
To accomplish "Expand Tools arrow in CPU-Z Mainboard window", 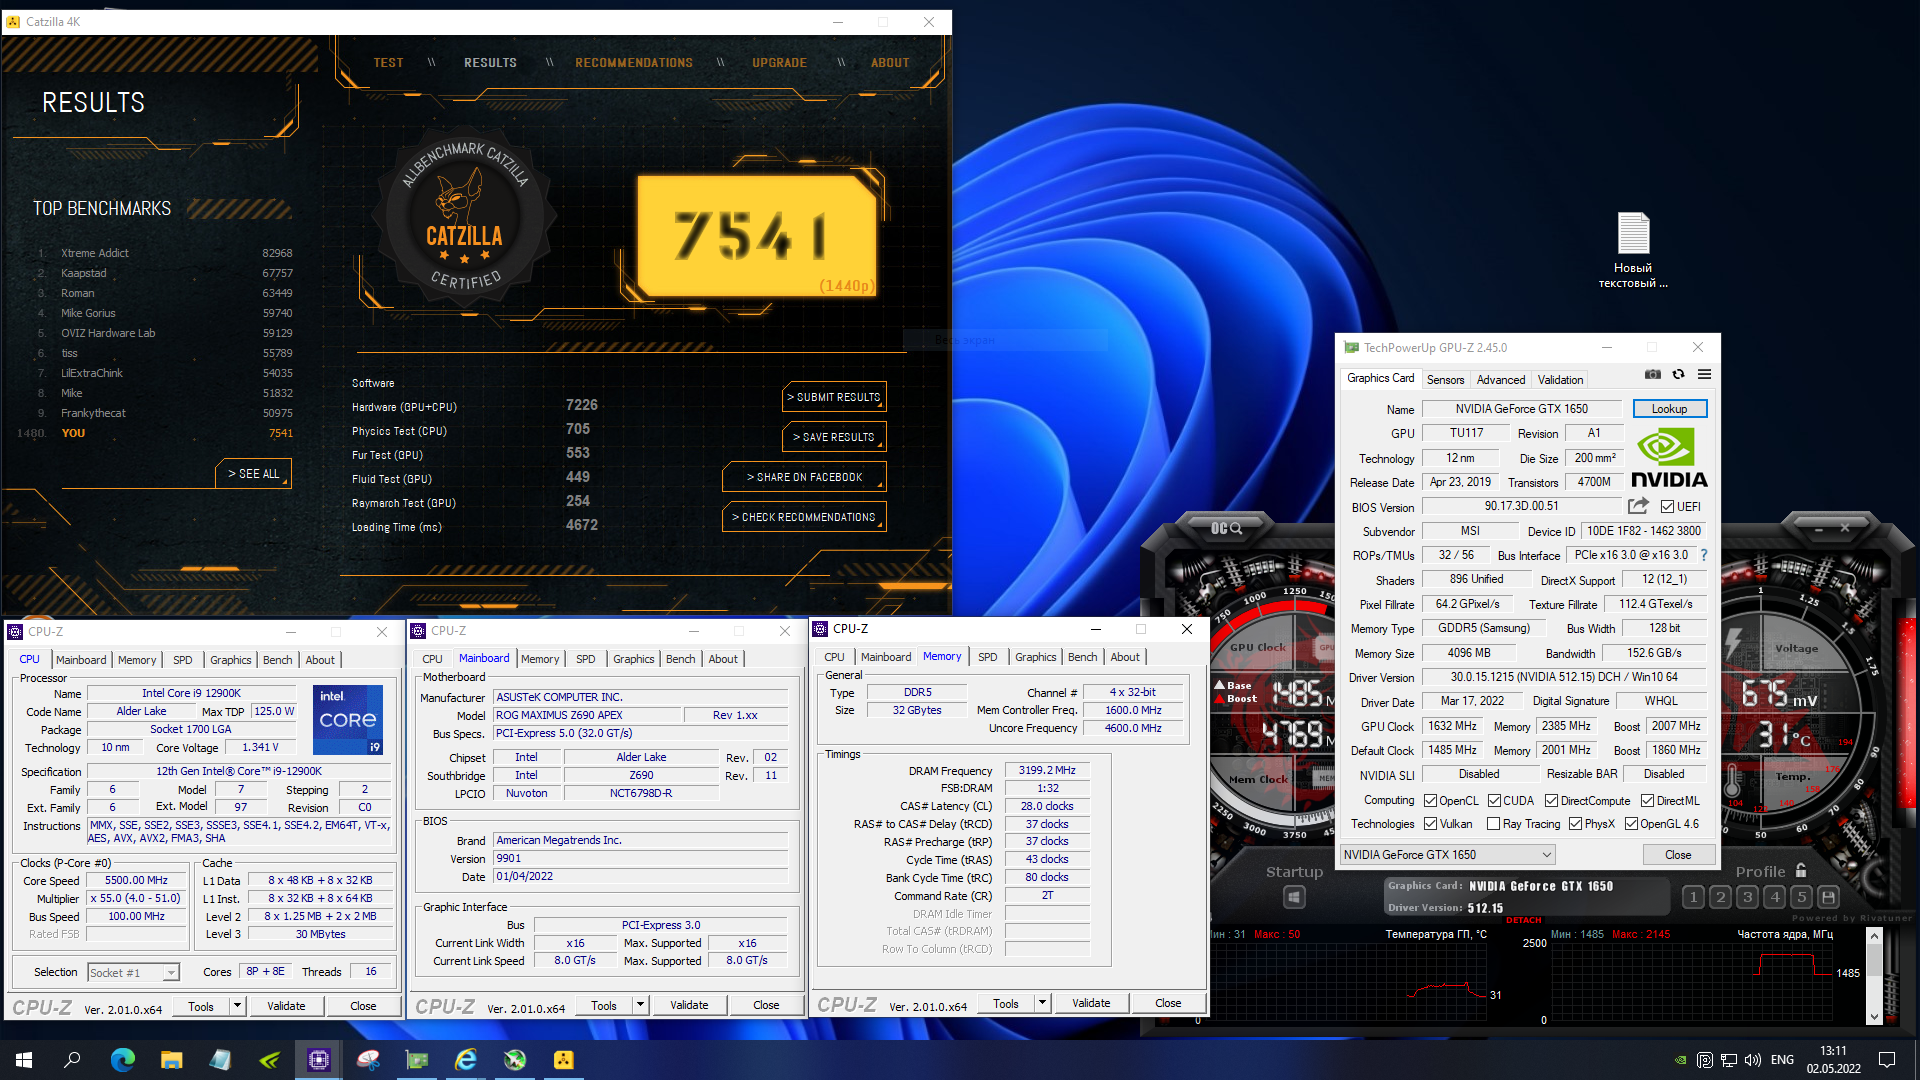I will point(640,1005).
